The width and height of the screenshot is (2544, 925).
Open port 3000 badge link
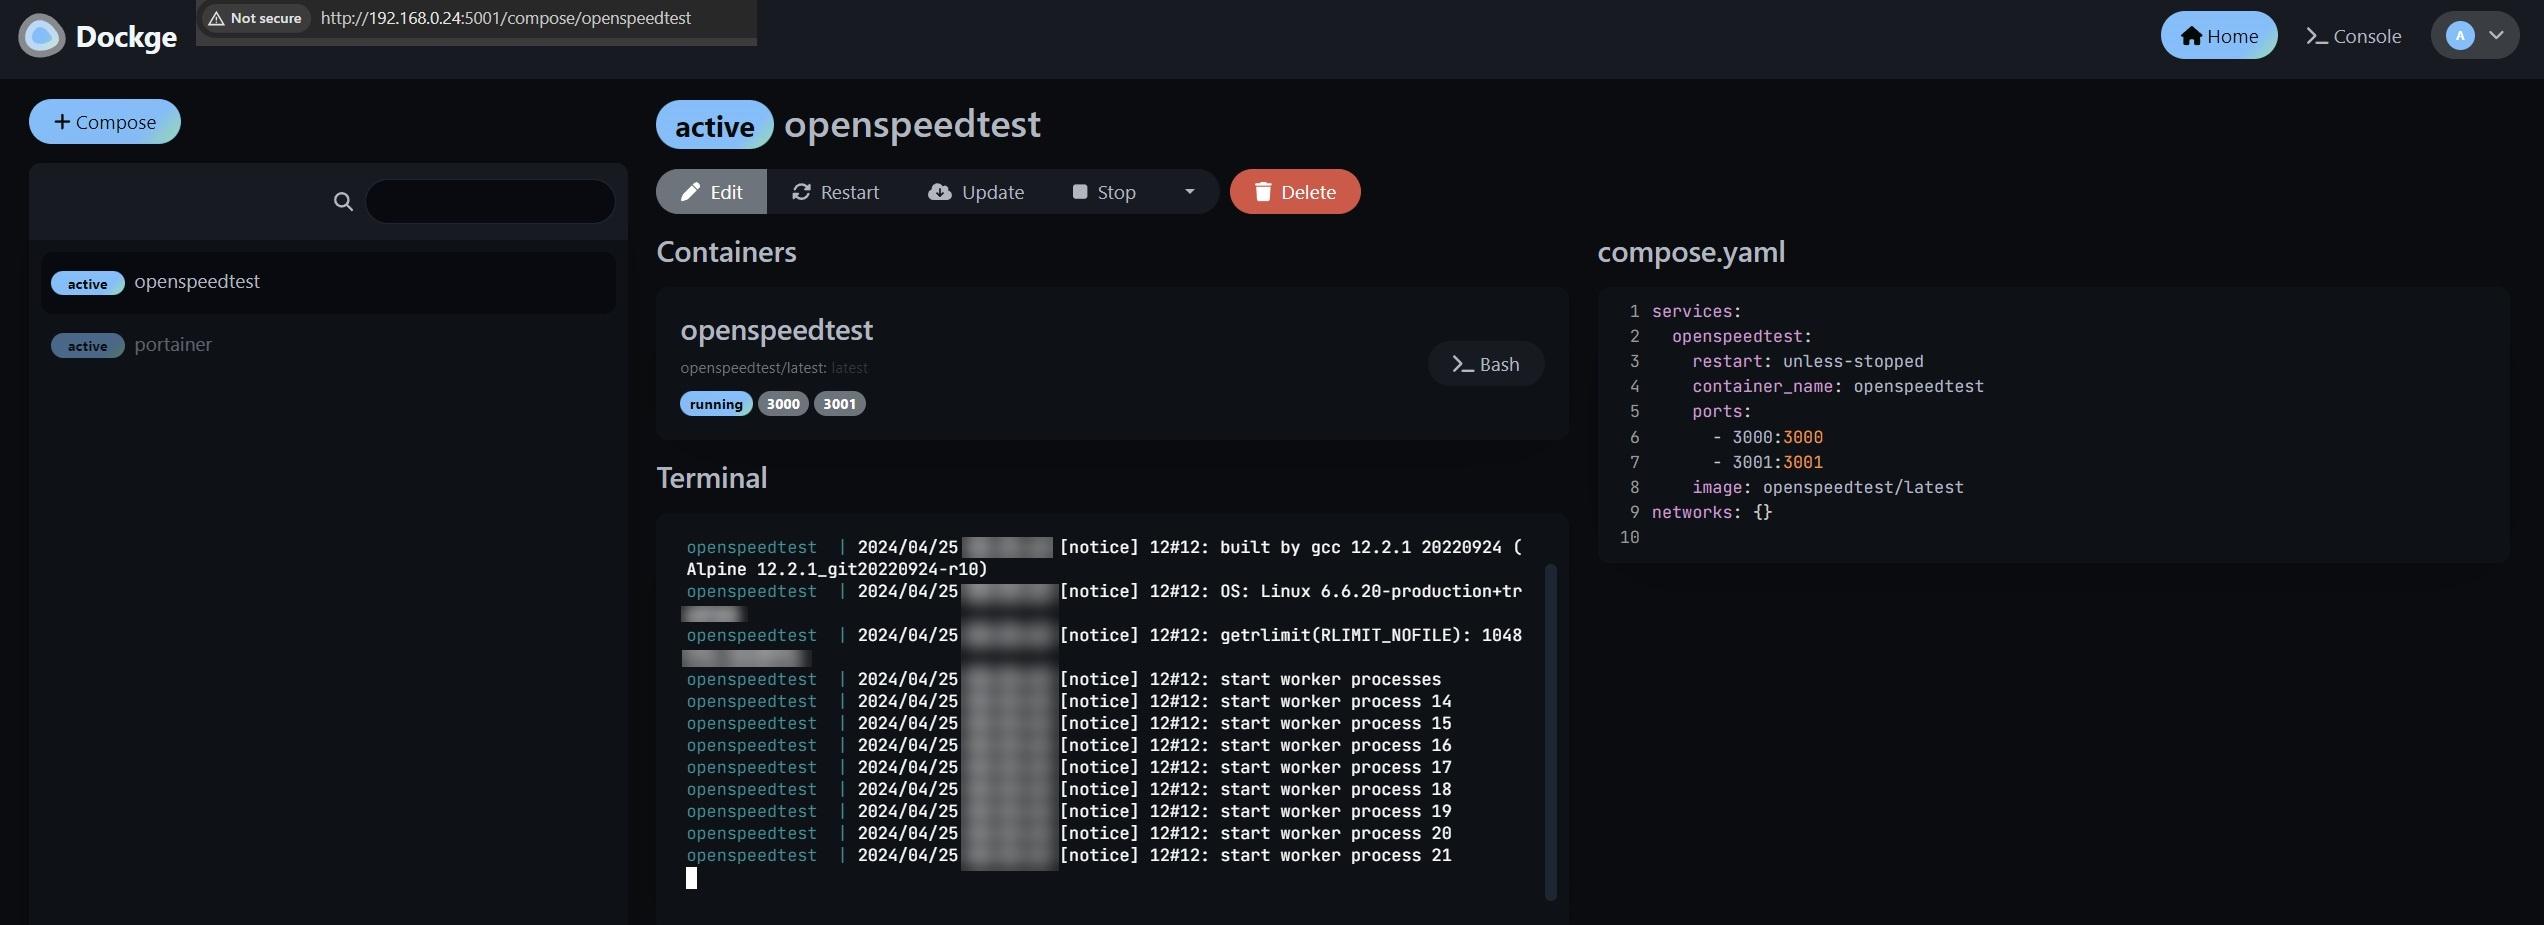(783, 404)
